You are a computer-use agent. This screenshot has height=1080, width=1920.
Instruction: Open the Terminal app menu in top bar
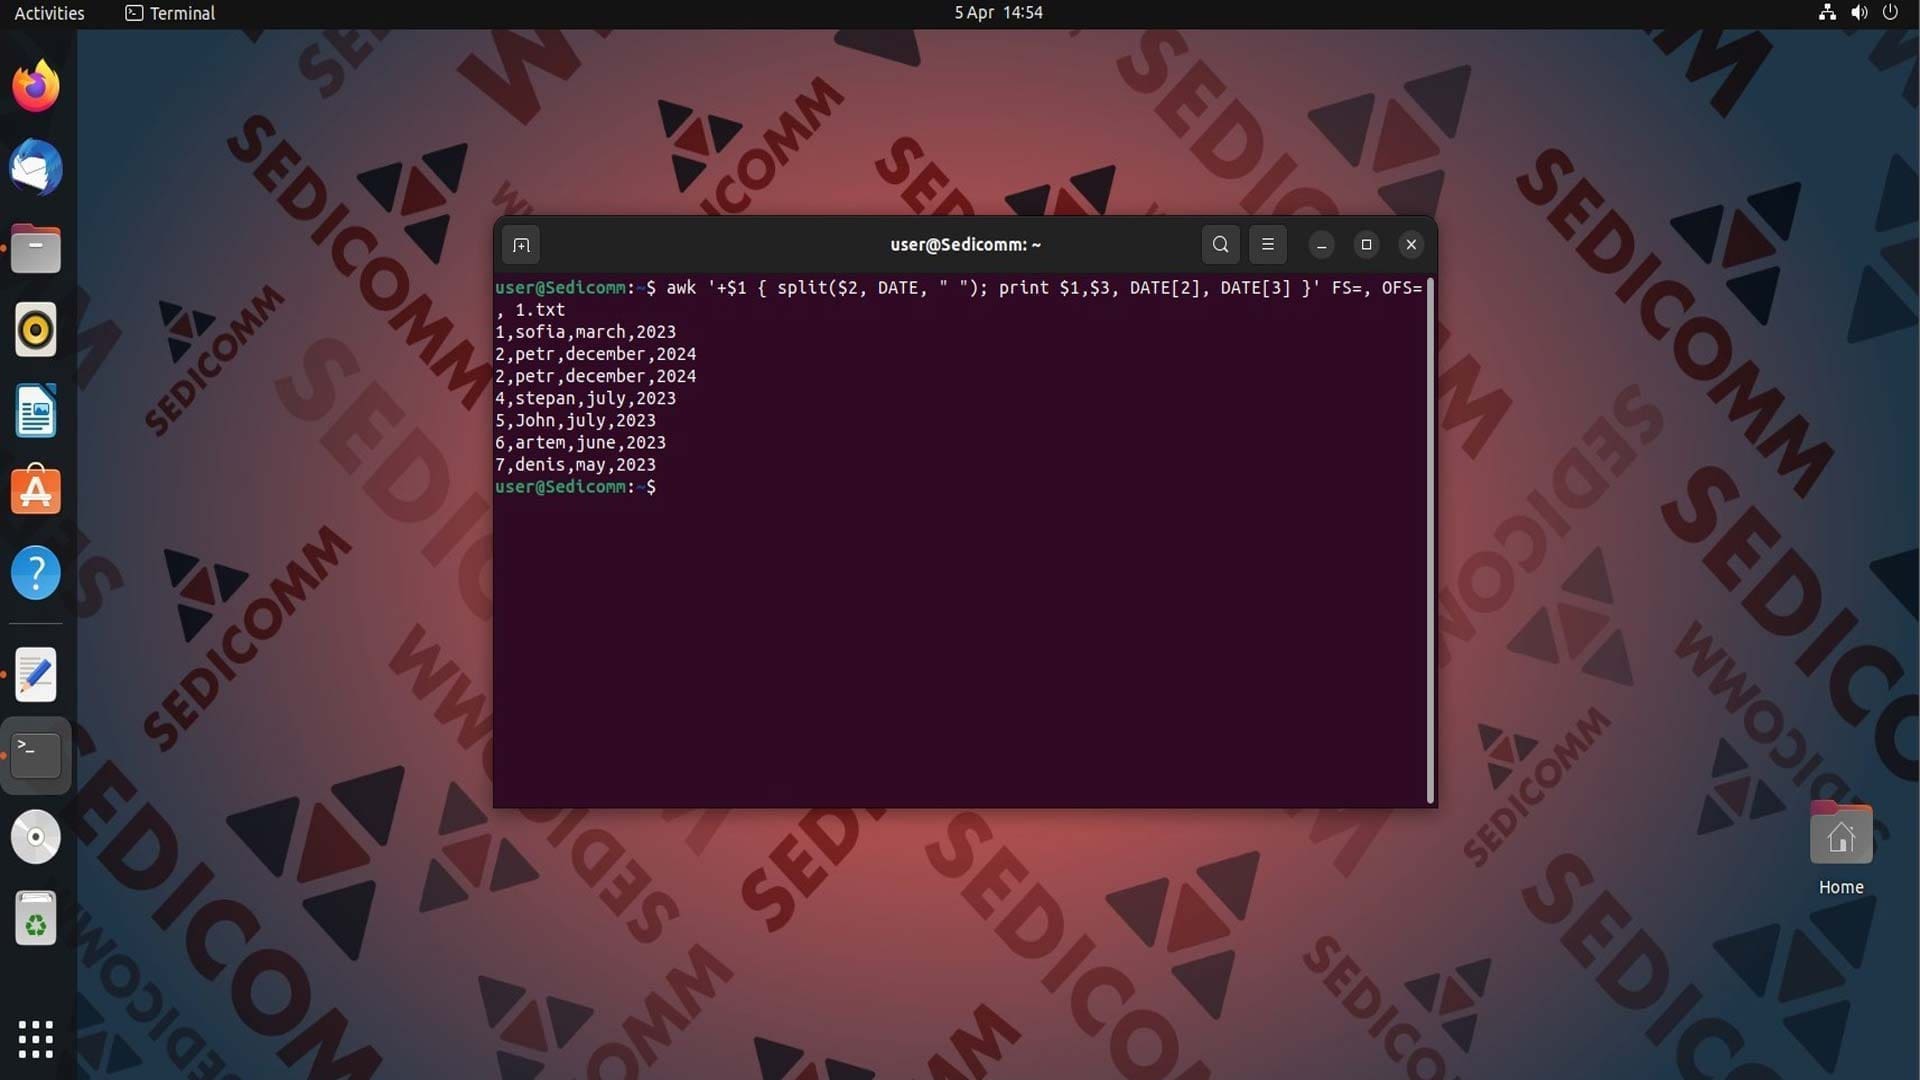click(170, 13)
